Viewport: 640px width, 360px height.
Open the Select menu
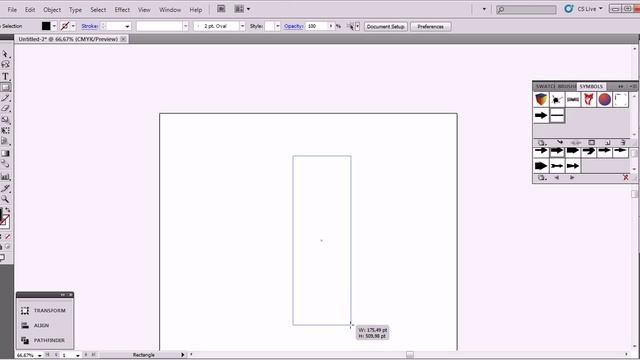pyautogui.click(x=98, y=9)
